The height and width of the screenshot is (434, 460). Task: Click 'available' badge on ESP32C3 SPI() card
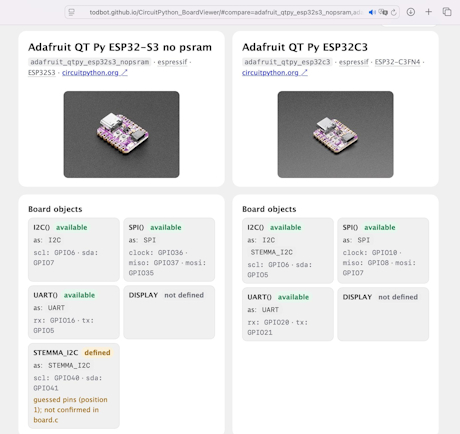380,227
